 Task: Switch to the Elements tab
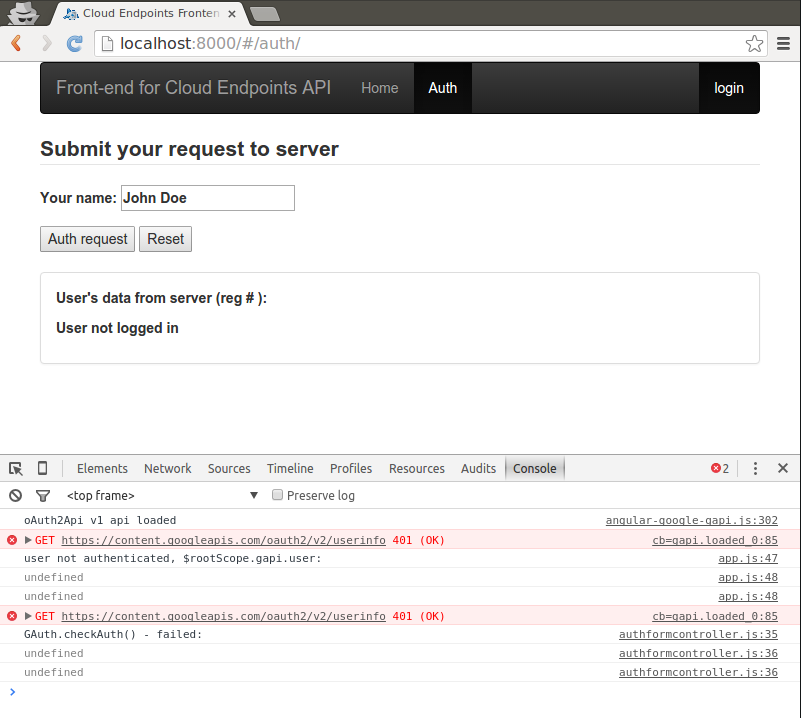coord(102,468)
